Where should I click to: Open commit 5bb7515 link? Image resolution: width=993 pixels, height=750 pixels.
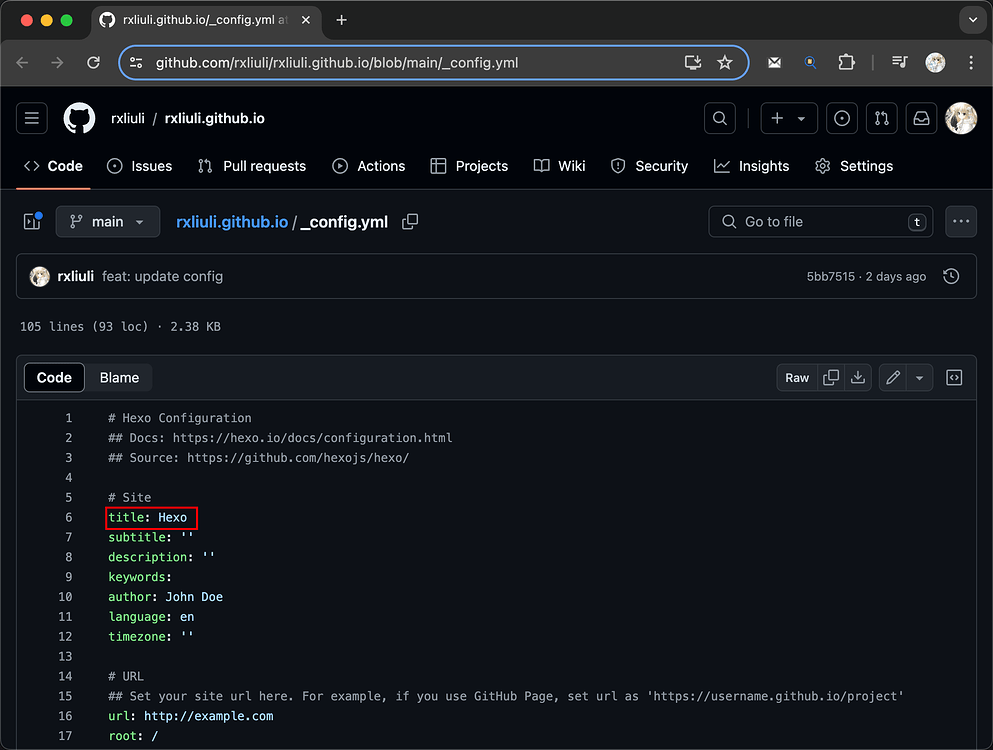pyautogui.click(x=830, y=276)
